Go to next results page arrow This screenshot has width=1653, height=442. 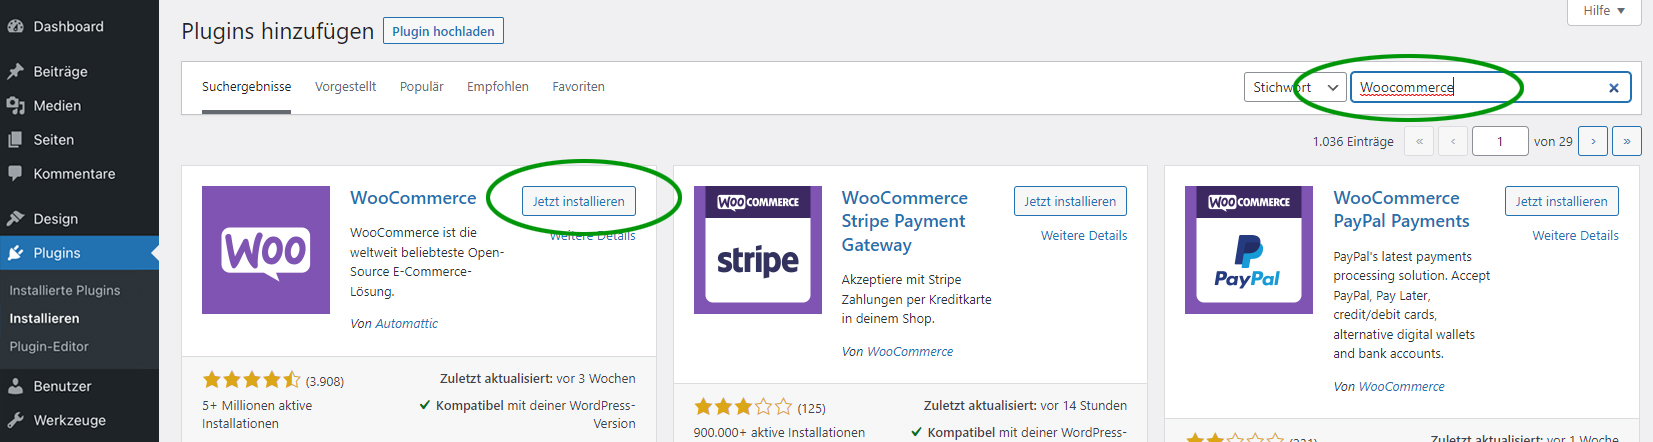pyautogui.click(x=1593, y=141)
